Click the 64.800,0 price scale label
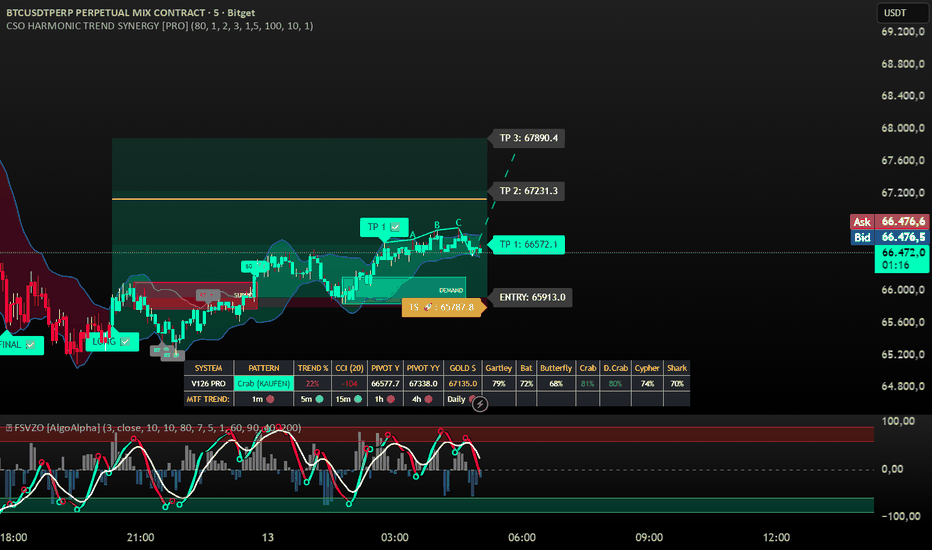The image size is (932, 550). [x=902, y=386]
